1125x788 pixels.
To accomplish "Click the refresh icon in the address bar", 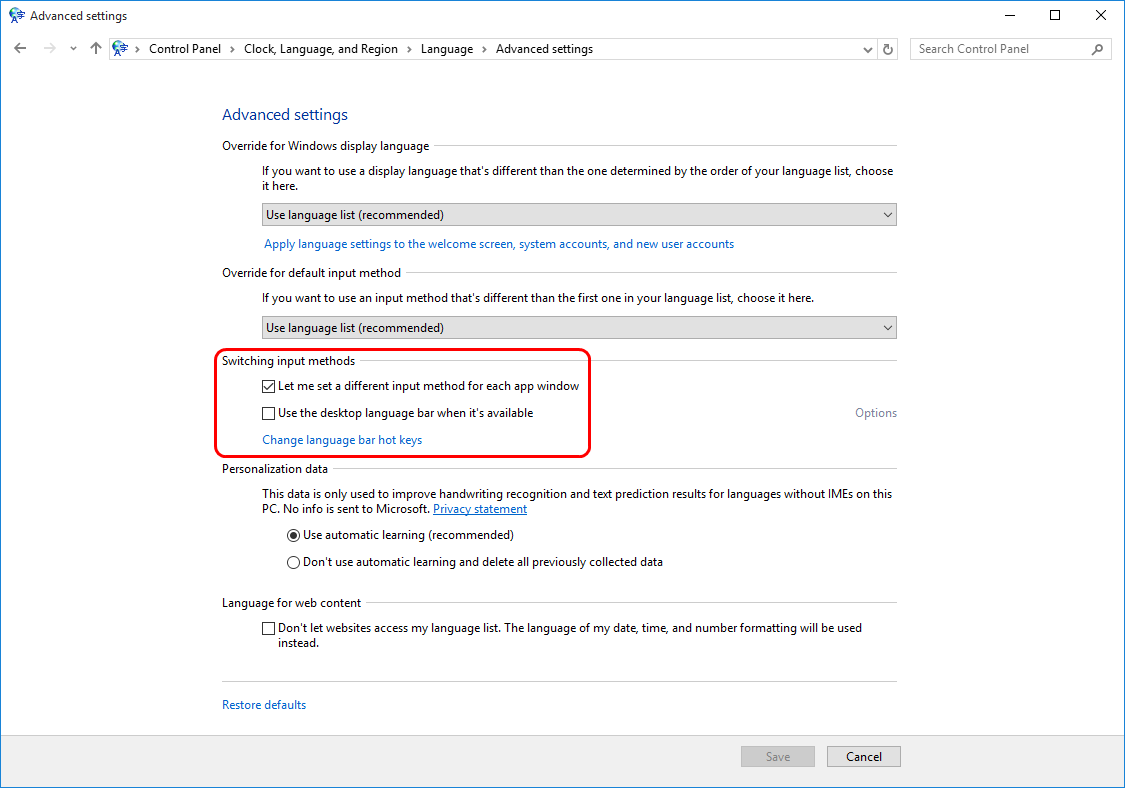I will [888, 48].
